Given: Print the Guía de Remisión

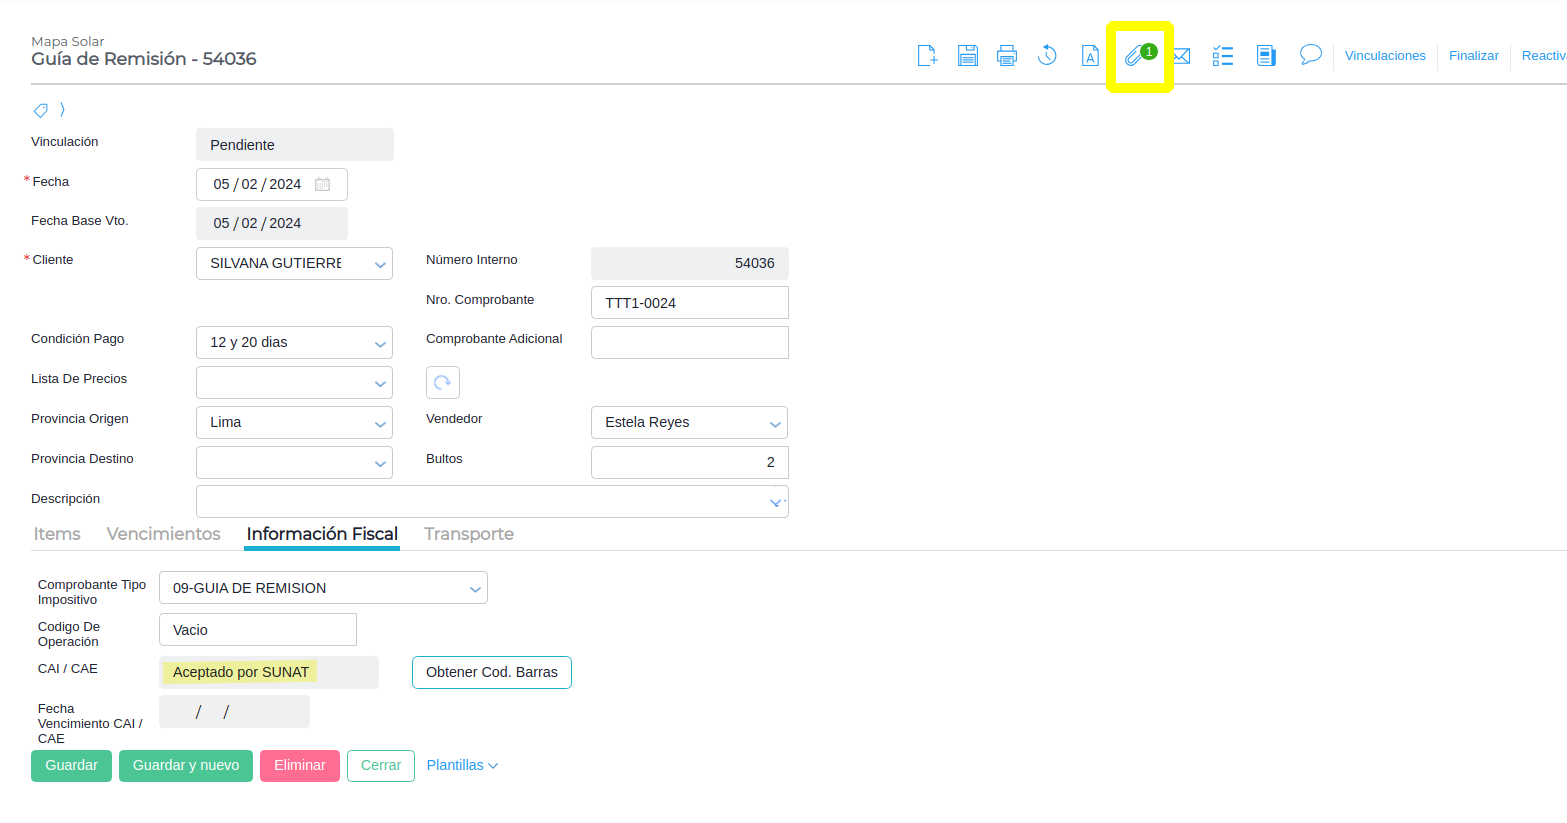Looking at the screenshot, I should pos(1007,56).
